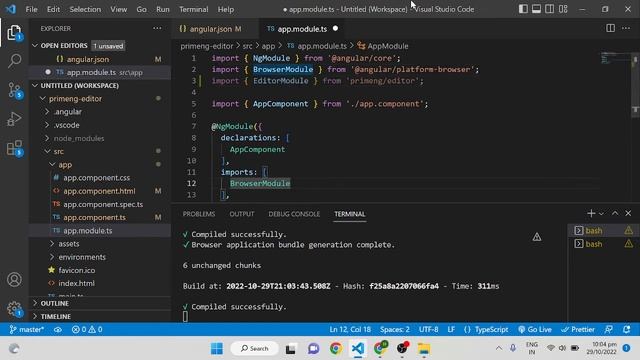Open Explorer more actions ellipsis
Viewport: 640px width, 360px height.
pyautogui.click(x=157, y=29)
